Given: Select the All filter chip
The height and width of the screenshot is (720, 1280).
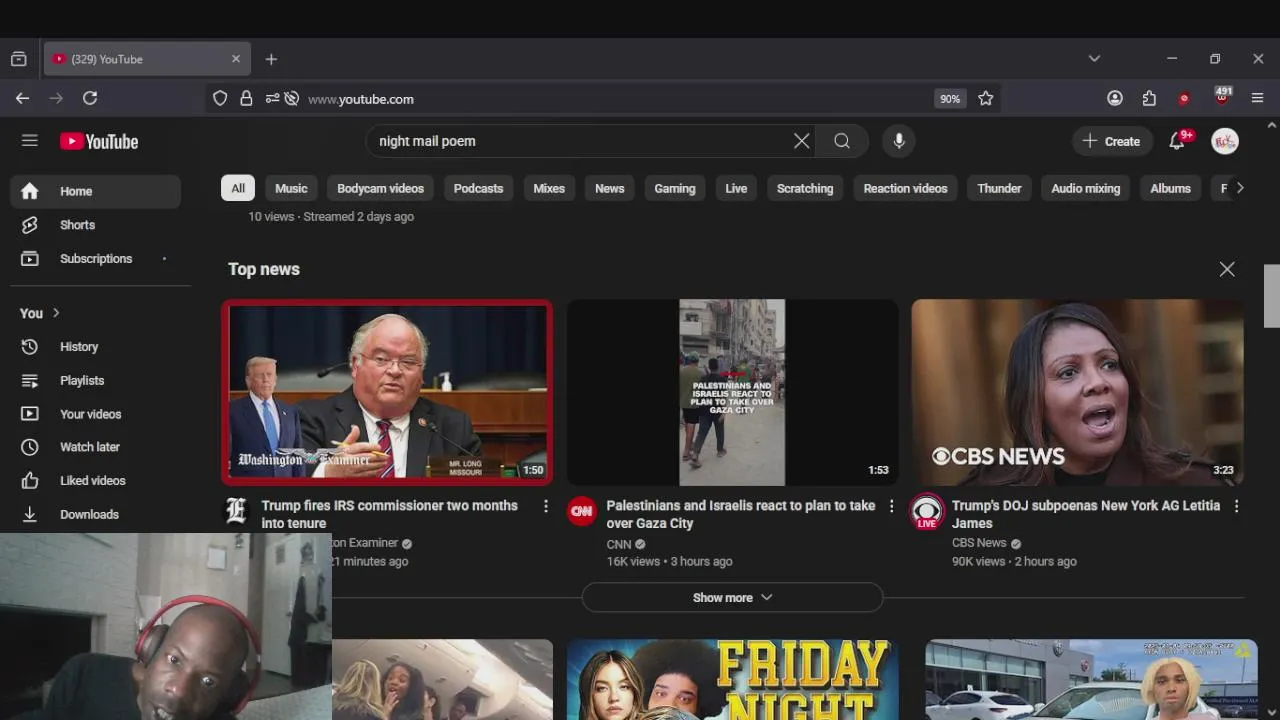Looking at the screenshot, I should (x=238, y=188).
